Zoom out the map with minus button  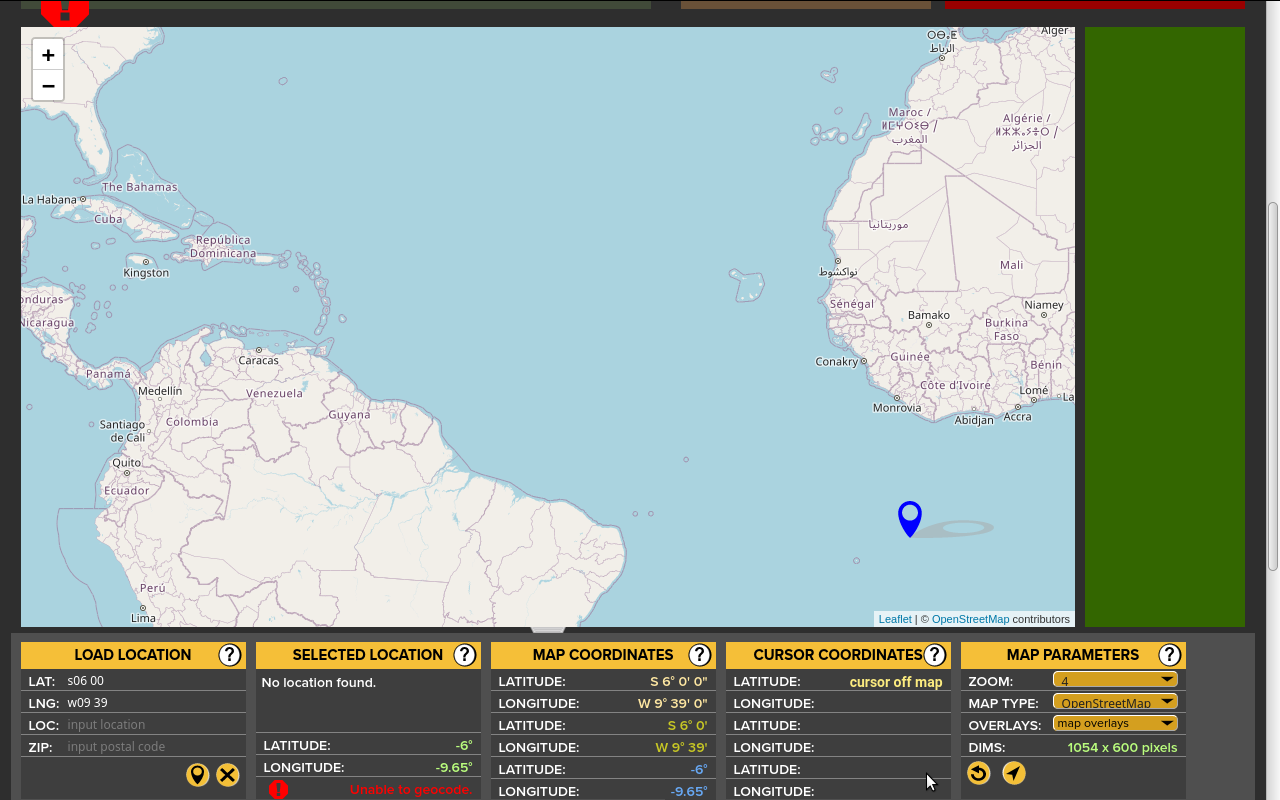(48, 86)
